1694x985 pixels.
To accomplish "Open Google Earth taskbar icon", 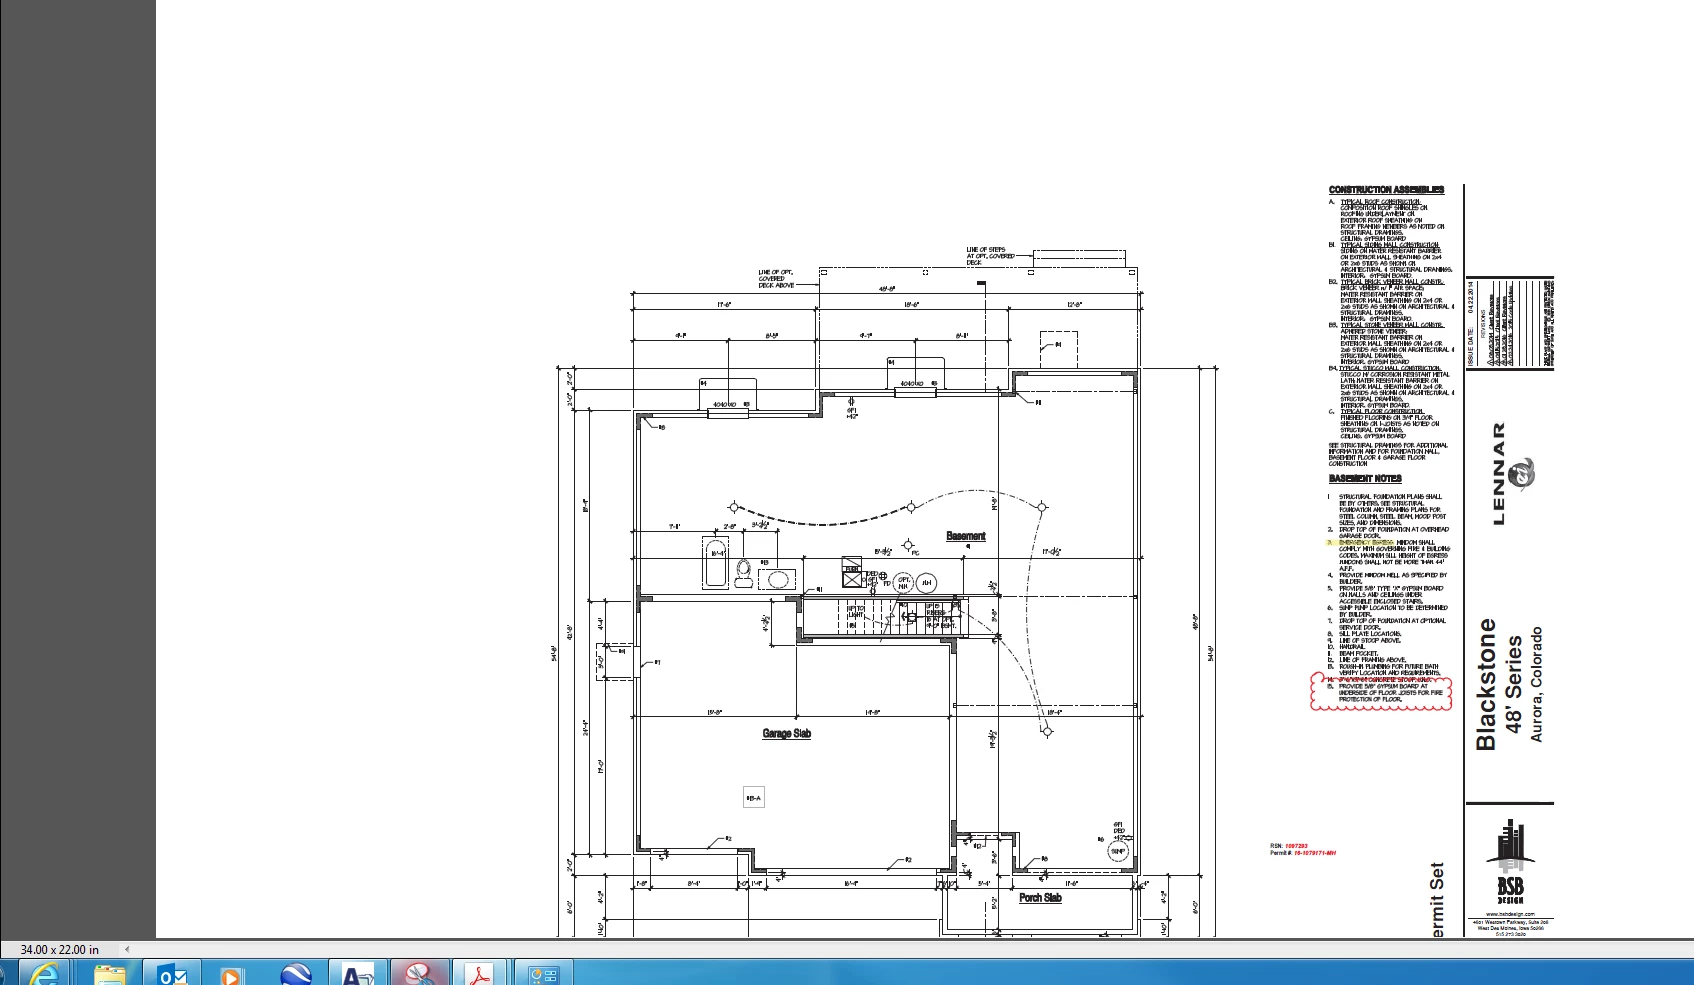I will pyautogui.click(x=296, y=973).
